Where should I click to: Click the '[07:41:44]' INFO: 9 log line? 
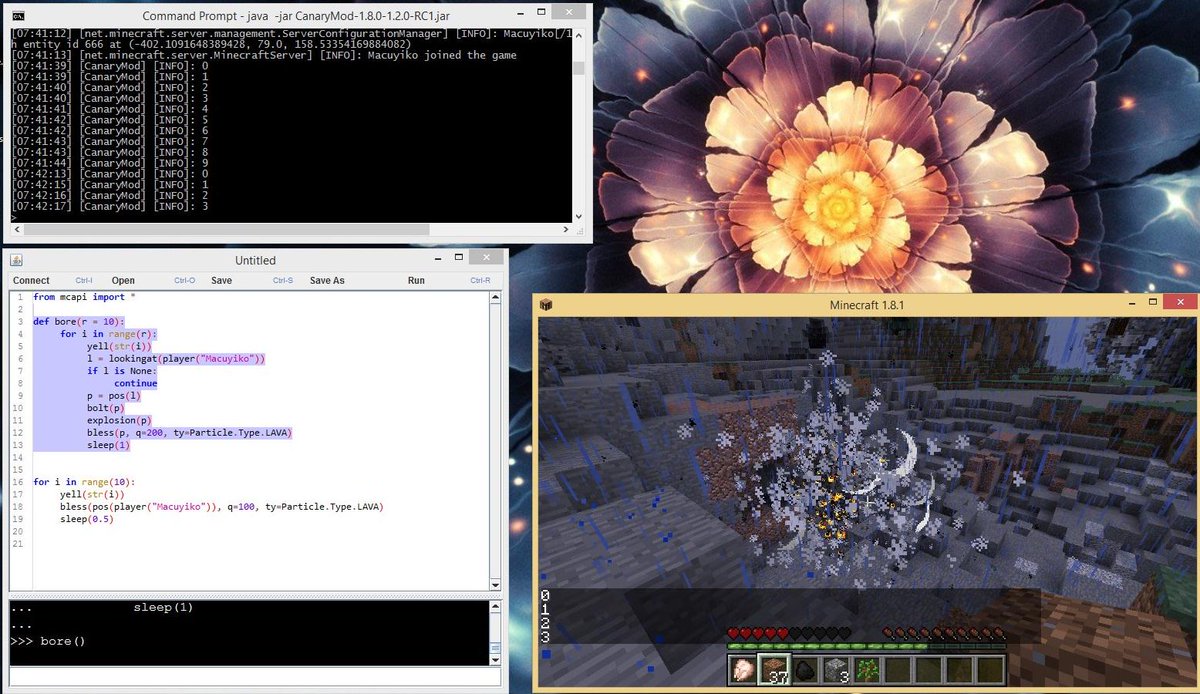[x=109, y=162]
